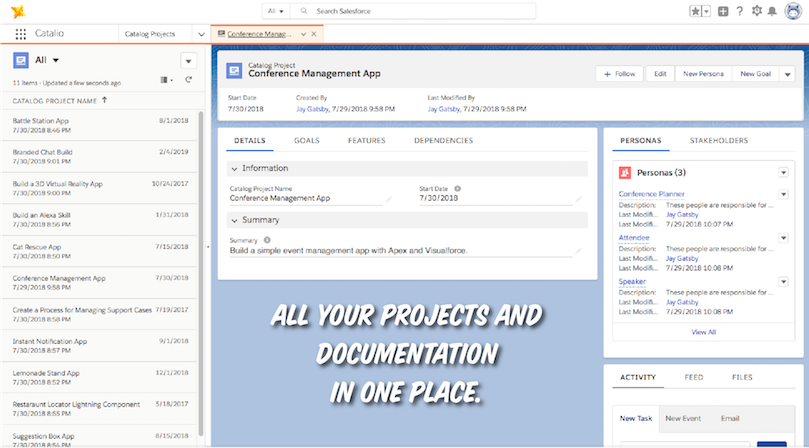Click the Edit button
Screen dimensions: 809x448
[x=660, y=74]
